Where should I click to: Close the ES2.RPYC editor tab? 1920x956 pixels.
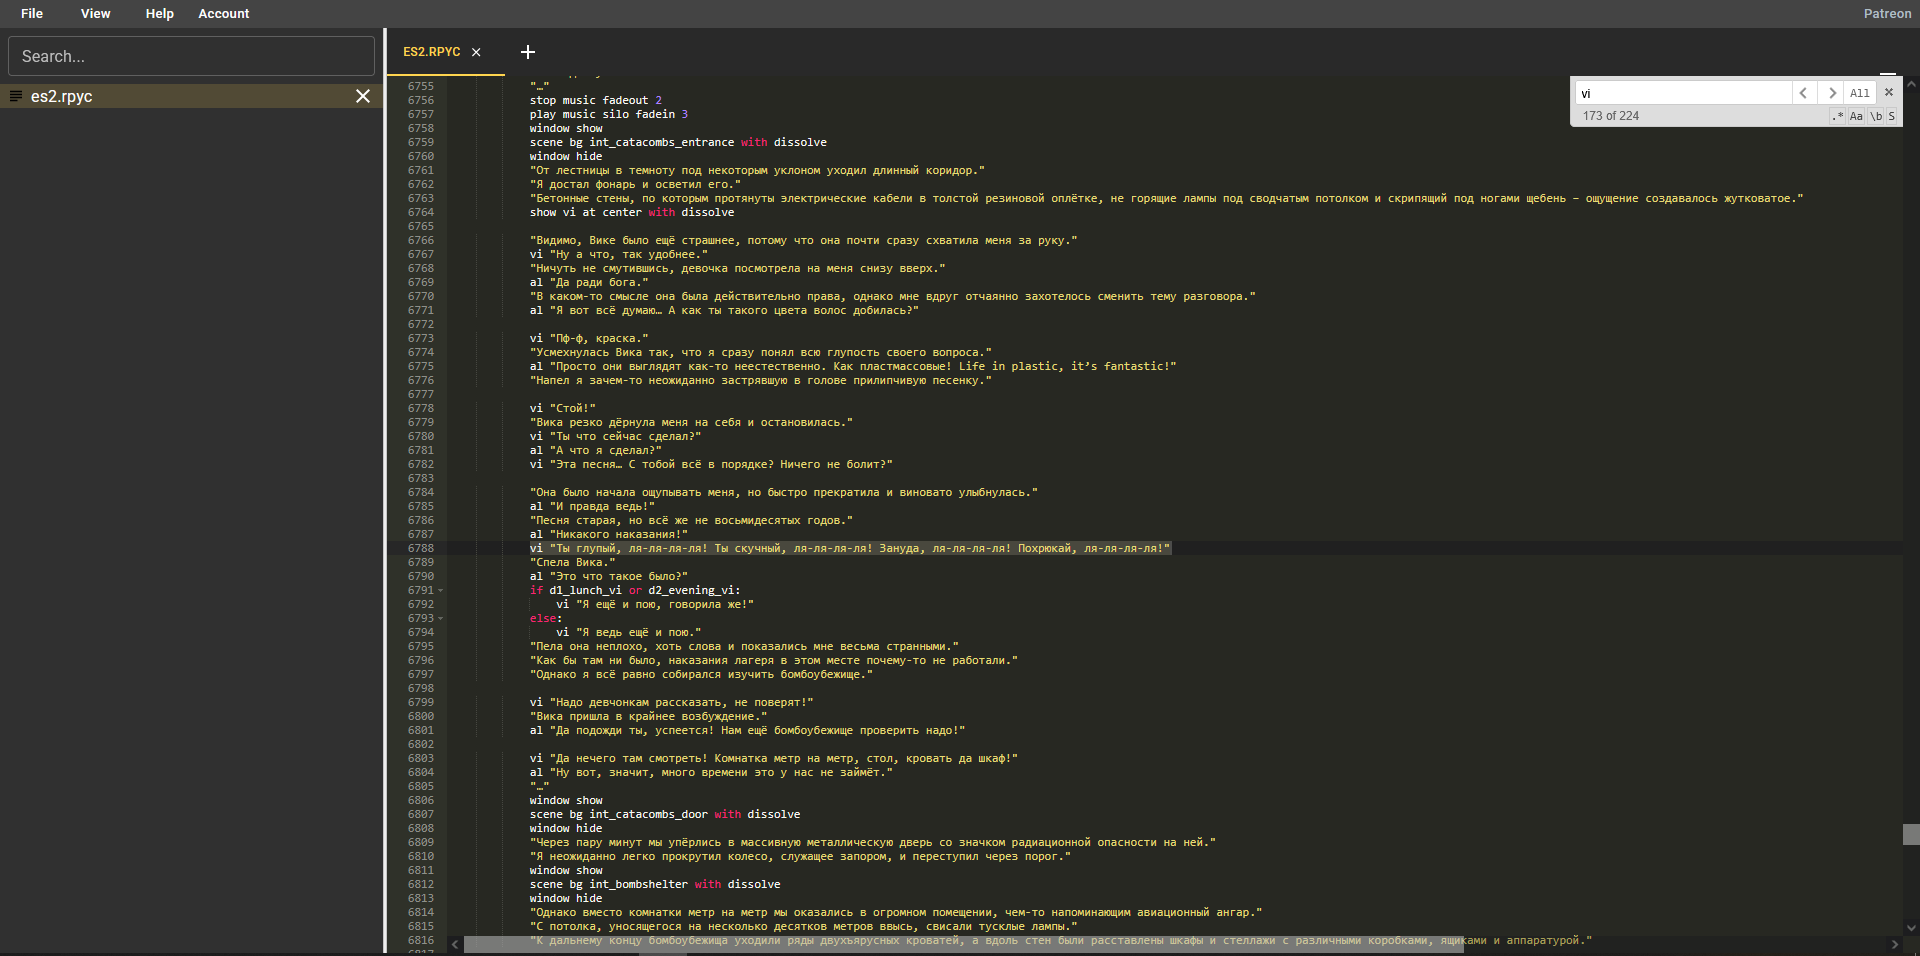click(x=476, y=52)
